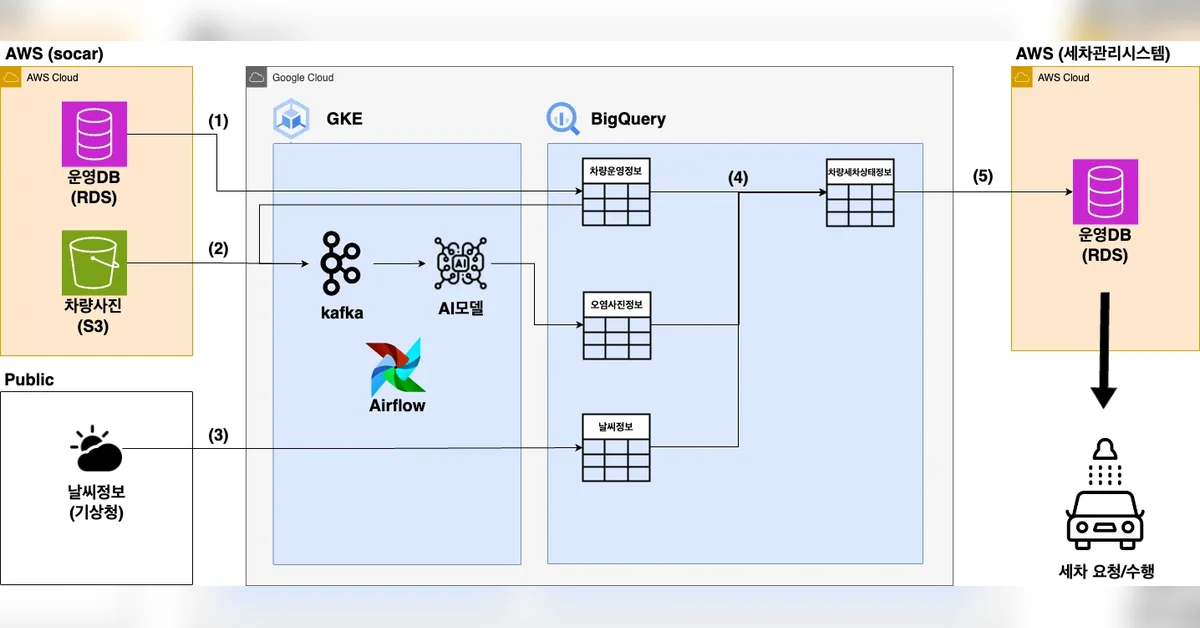Click the 'GKE' label

(x=345, y=119)
